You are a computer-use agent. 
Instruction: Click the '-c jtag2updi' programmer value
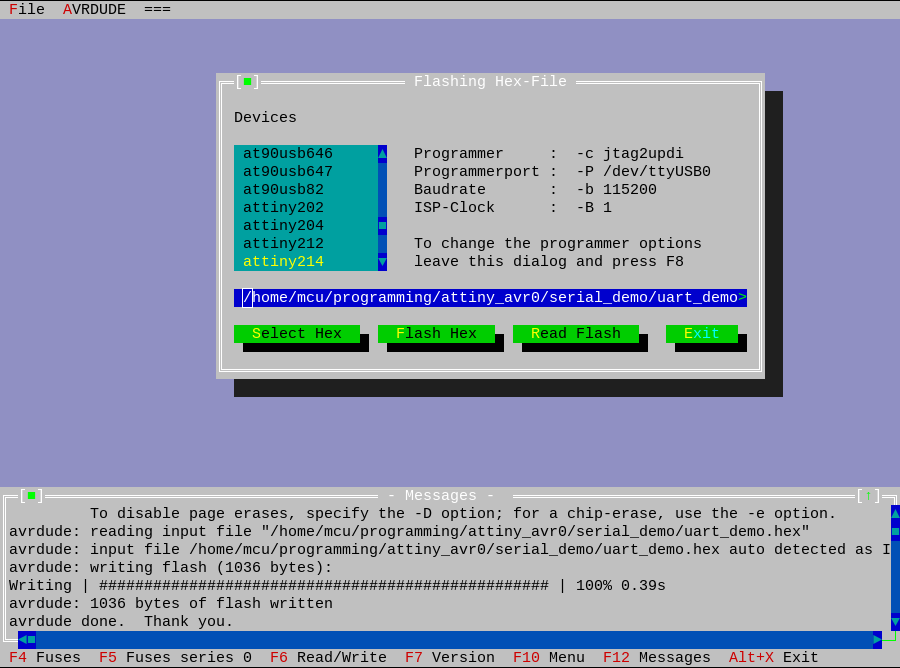630,153
